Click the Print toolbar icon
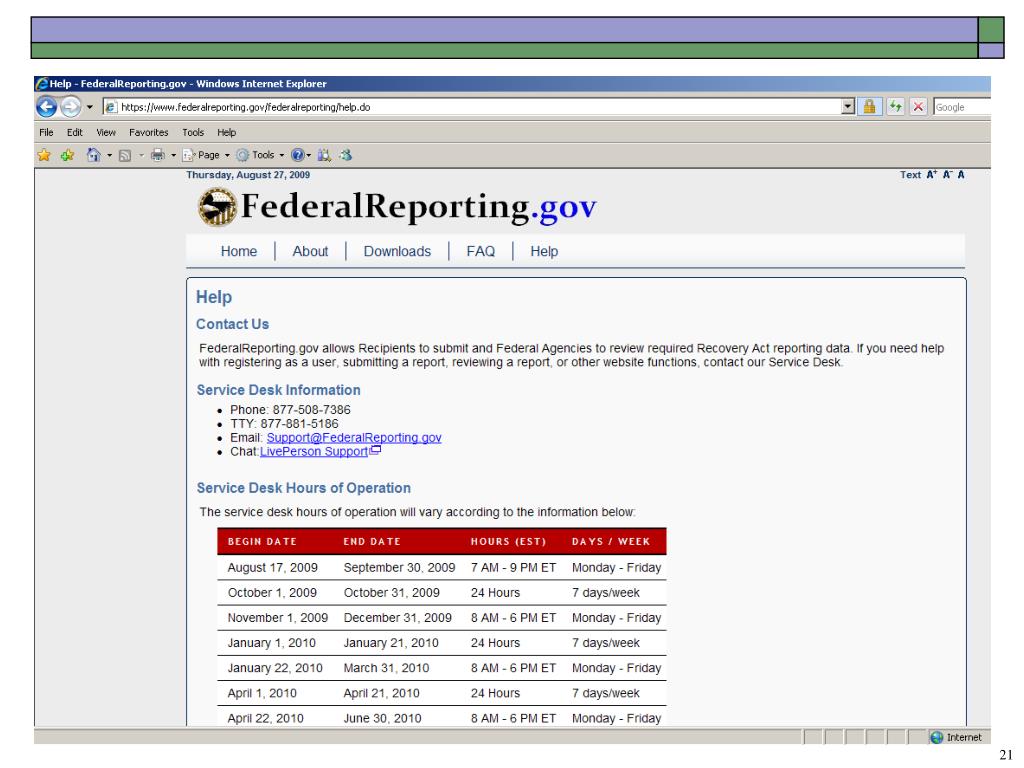Screen dimensions: 1024x768 click(x=157, y=155)
